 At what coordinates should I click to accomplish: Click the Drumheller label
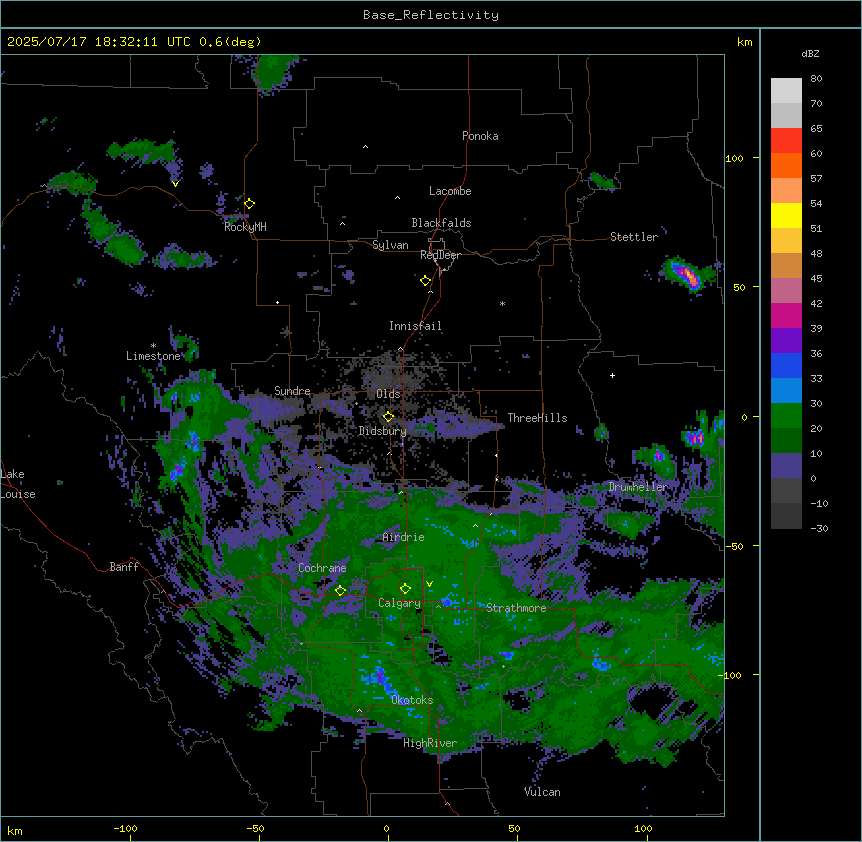(x=638, y=487)
